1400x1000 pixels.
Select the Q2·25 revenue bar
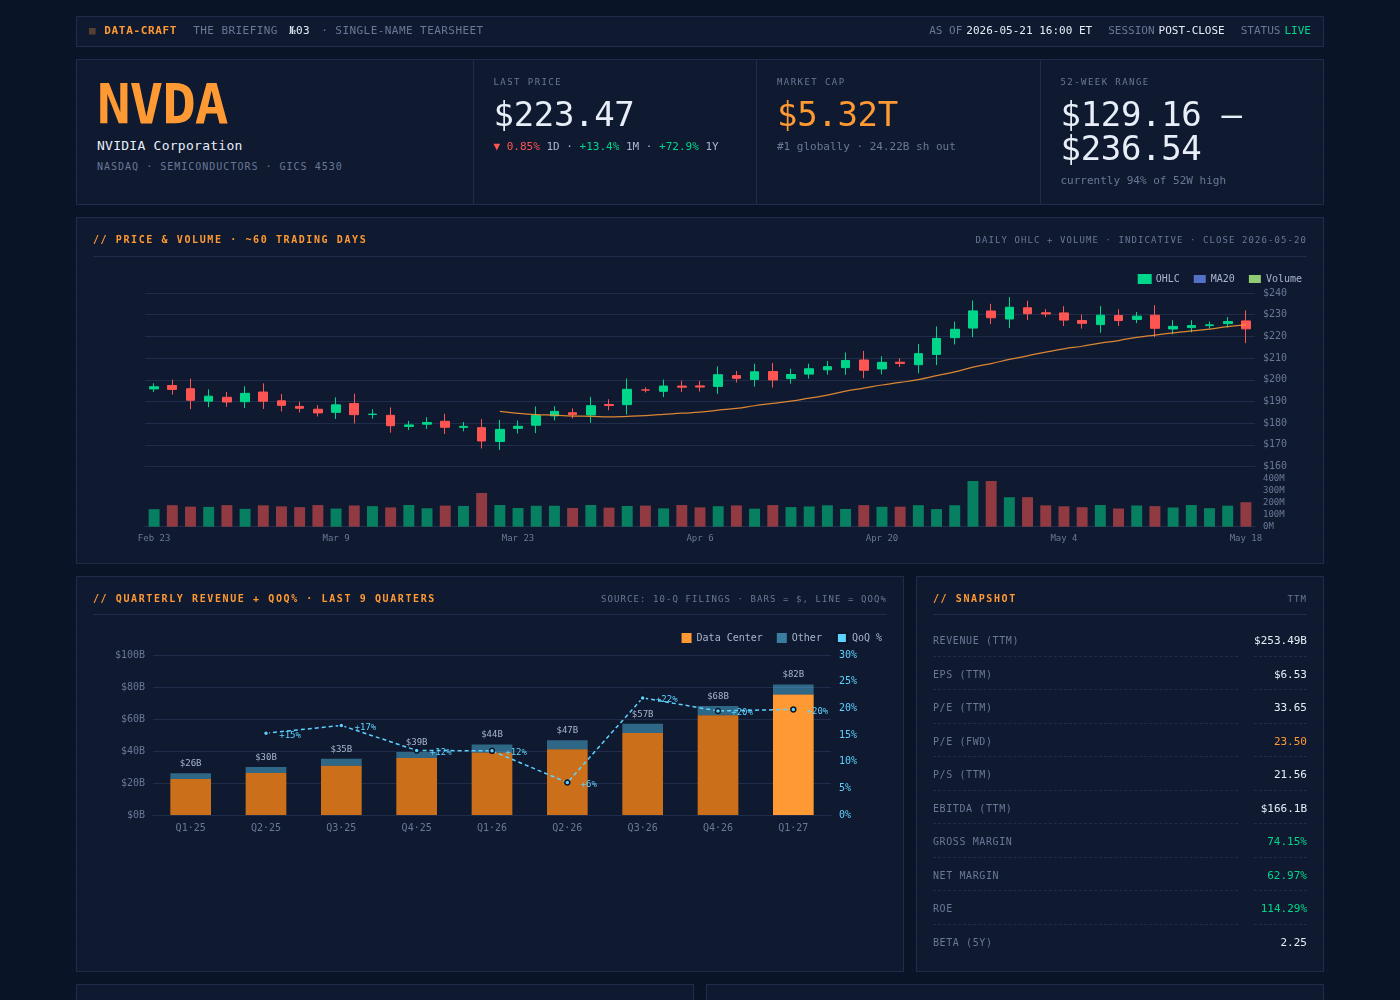click(266, 791)
